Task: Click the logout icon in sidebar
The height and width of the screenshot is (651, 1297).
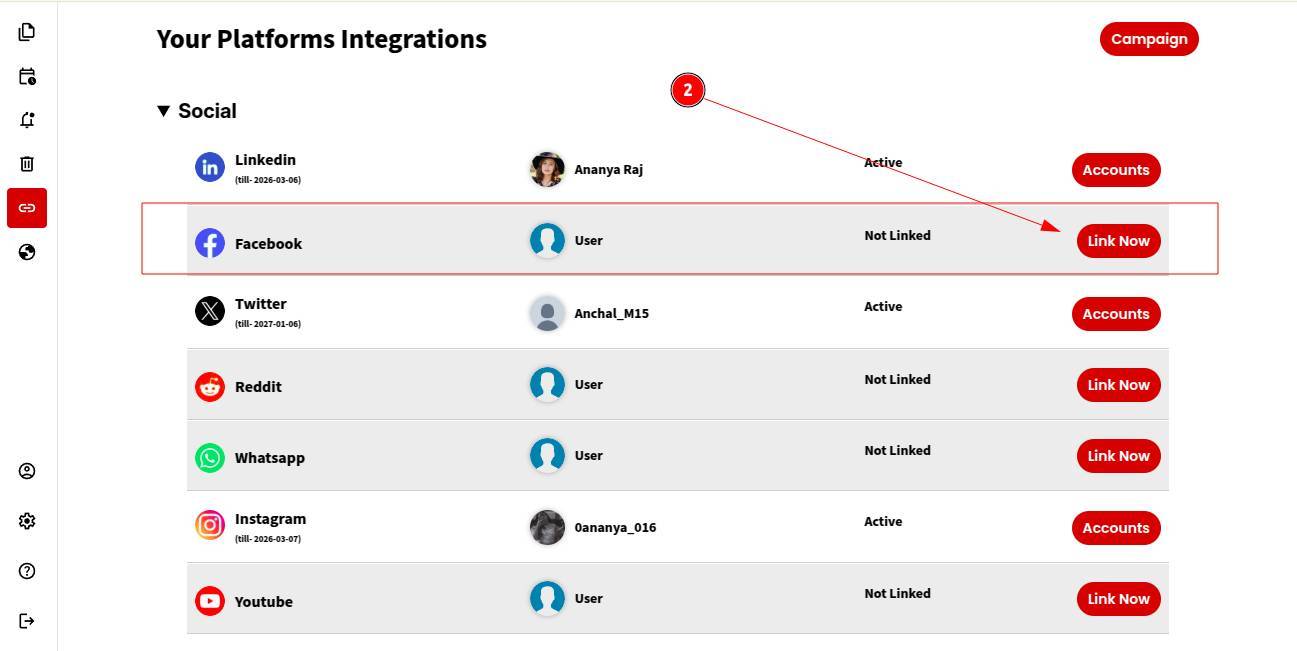Action: [x=27, y=621]
